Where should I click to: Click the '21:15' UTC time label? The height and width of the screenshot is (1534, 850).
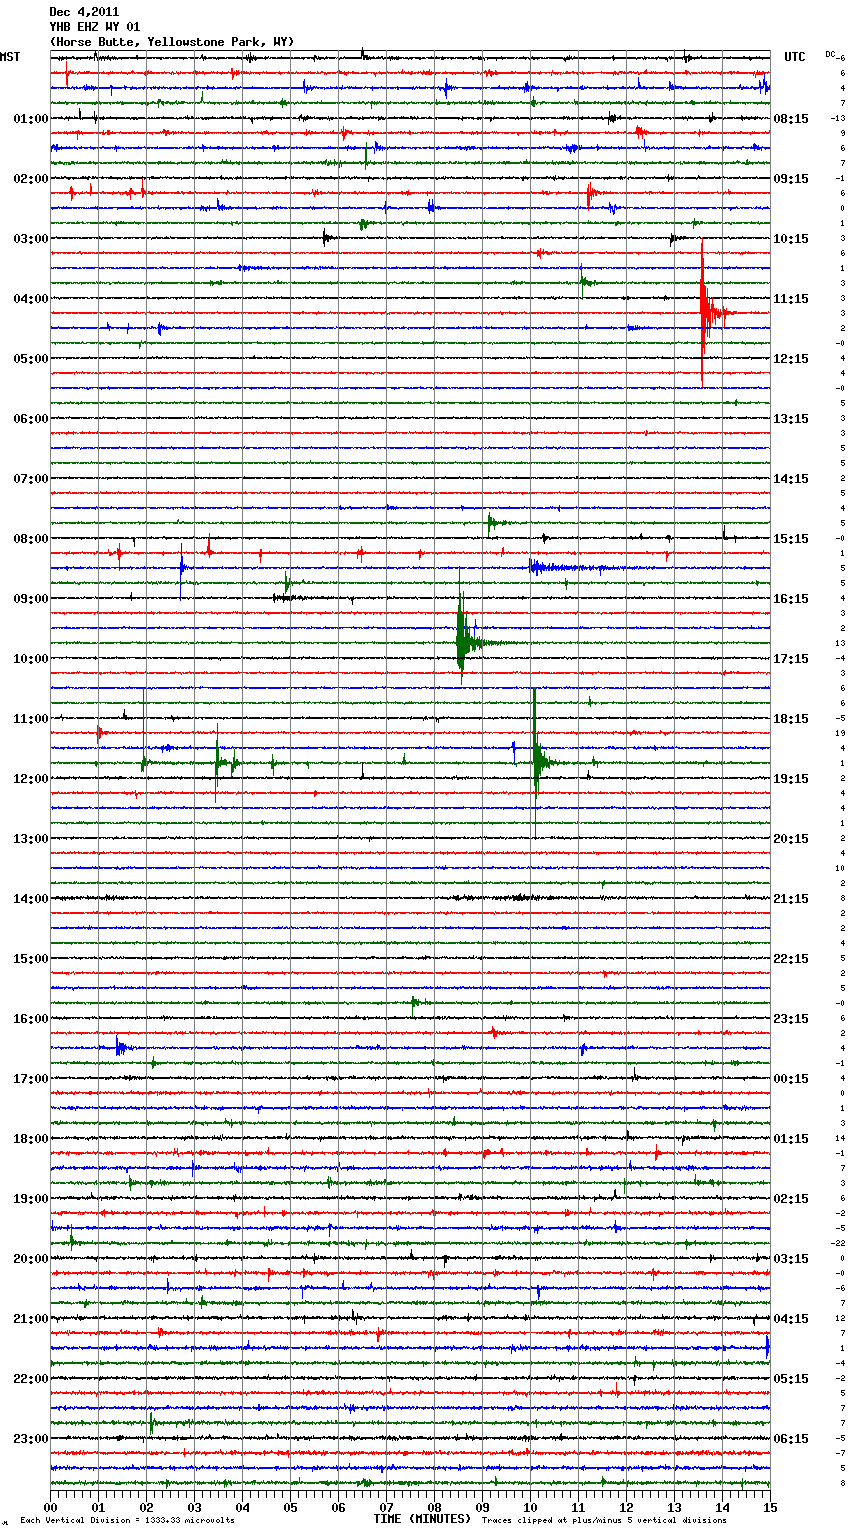(x=791, y=899)
